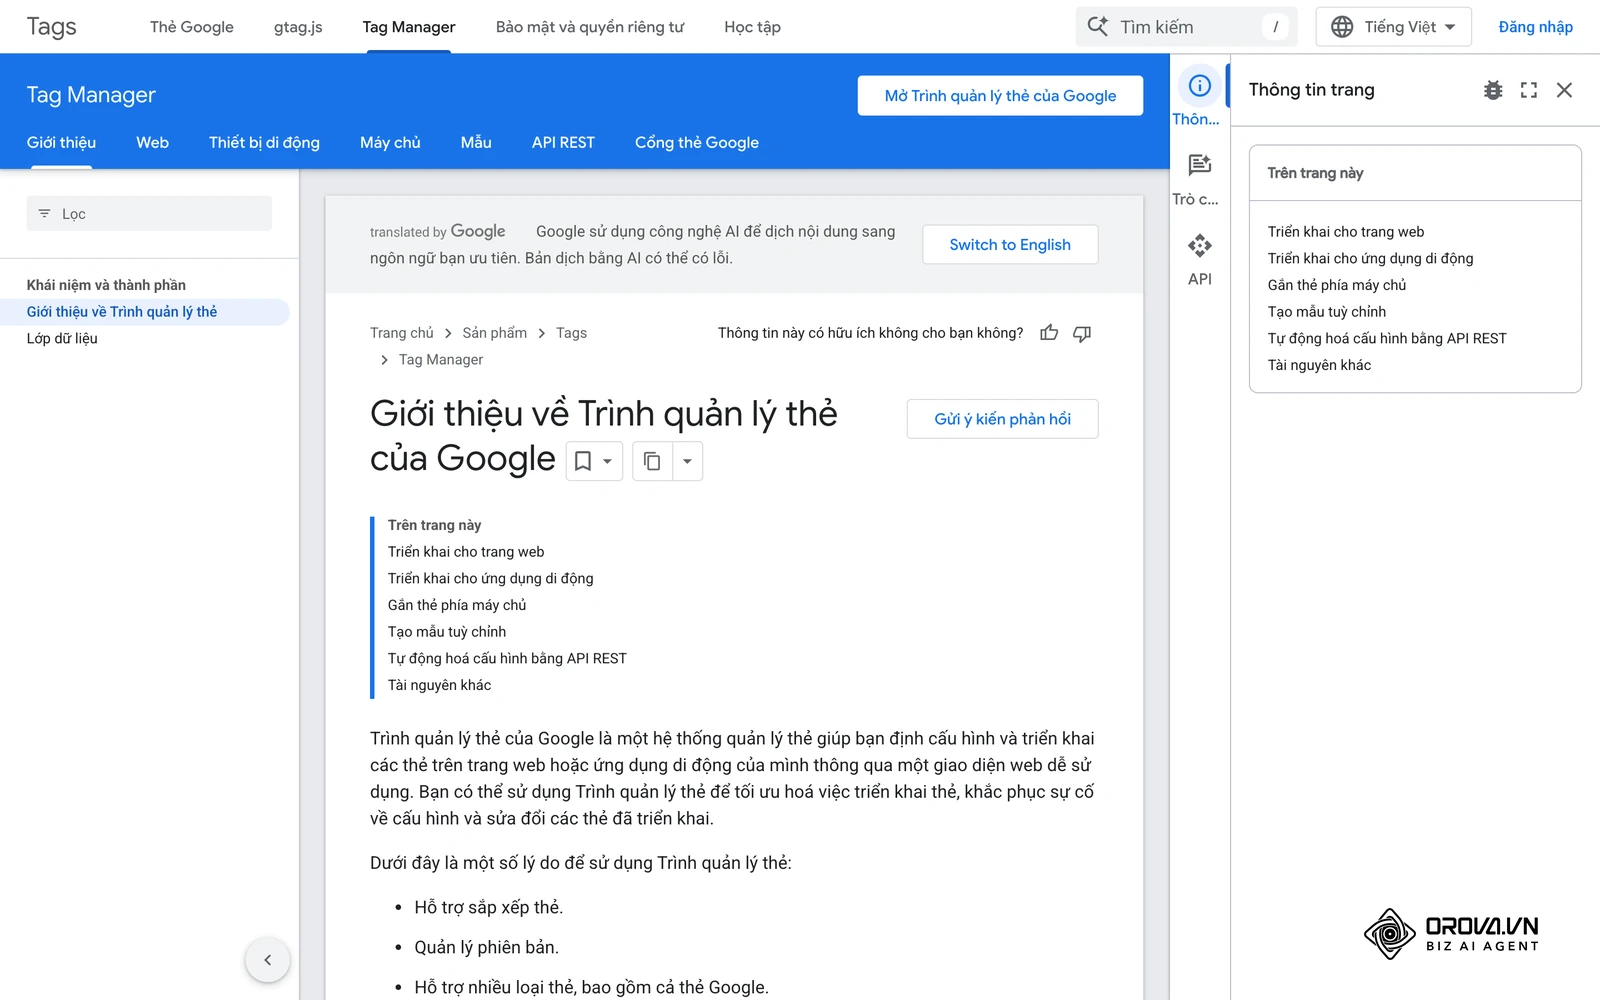The height and width of the screenshot is (1000, 1600).
Task: Select the Cổng thẻ Google sub-tab
Action: [x=697, y=142]
